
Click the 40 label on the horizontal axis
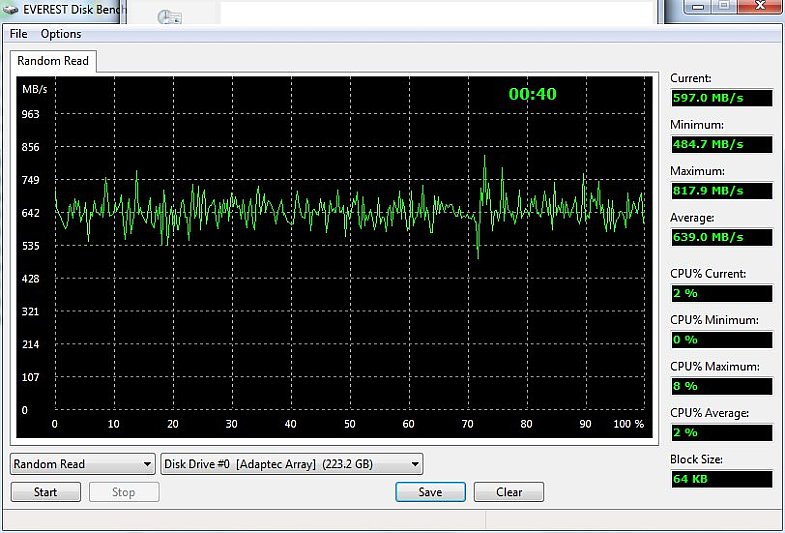point(290,424)
